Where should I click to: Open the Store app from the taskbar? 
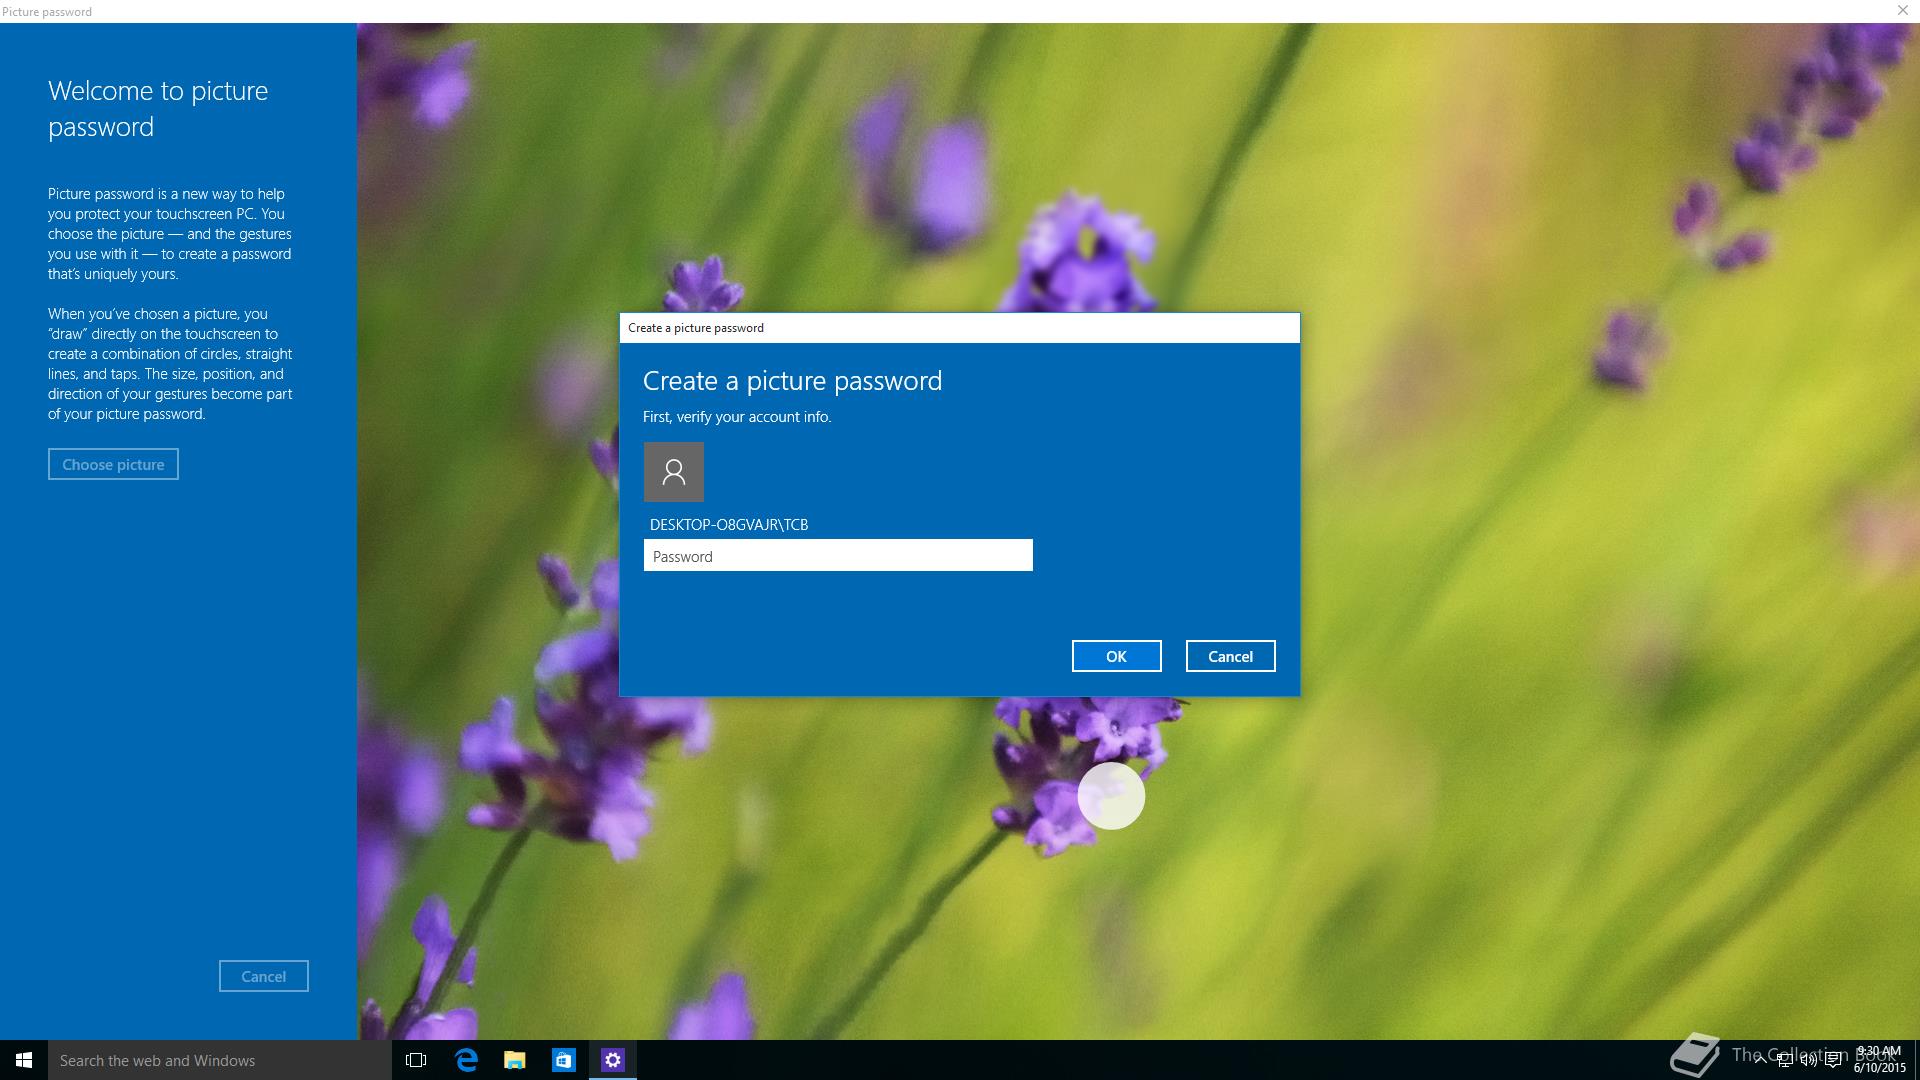click(563, 1060)
